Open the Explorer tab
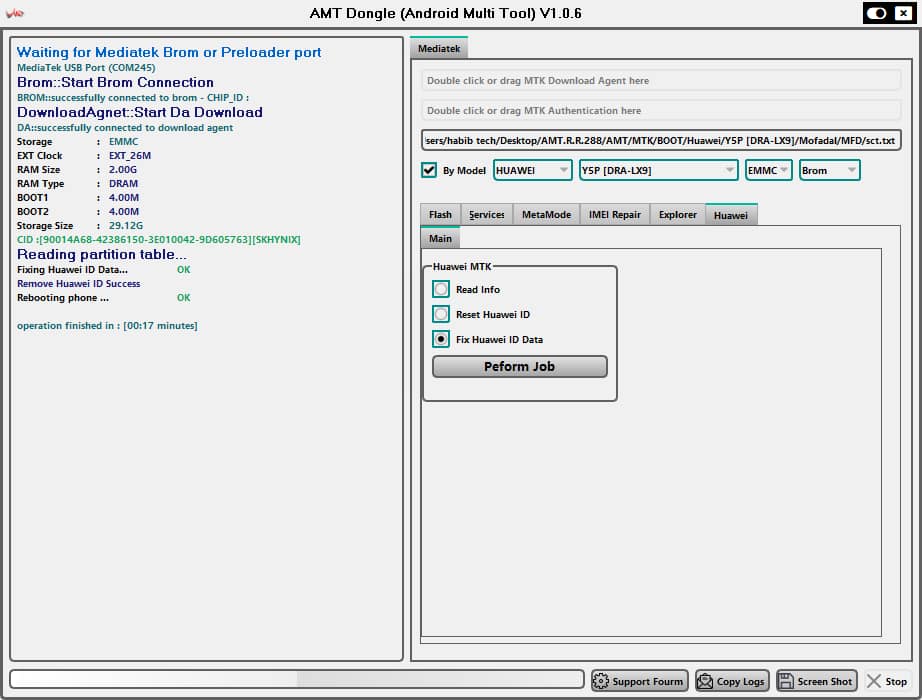The image size is (922, 700). [x=677, y=215]
